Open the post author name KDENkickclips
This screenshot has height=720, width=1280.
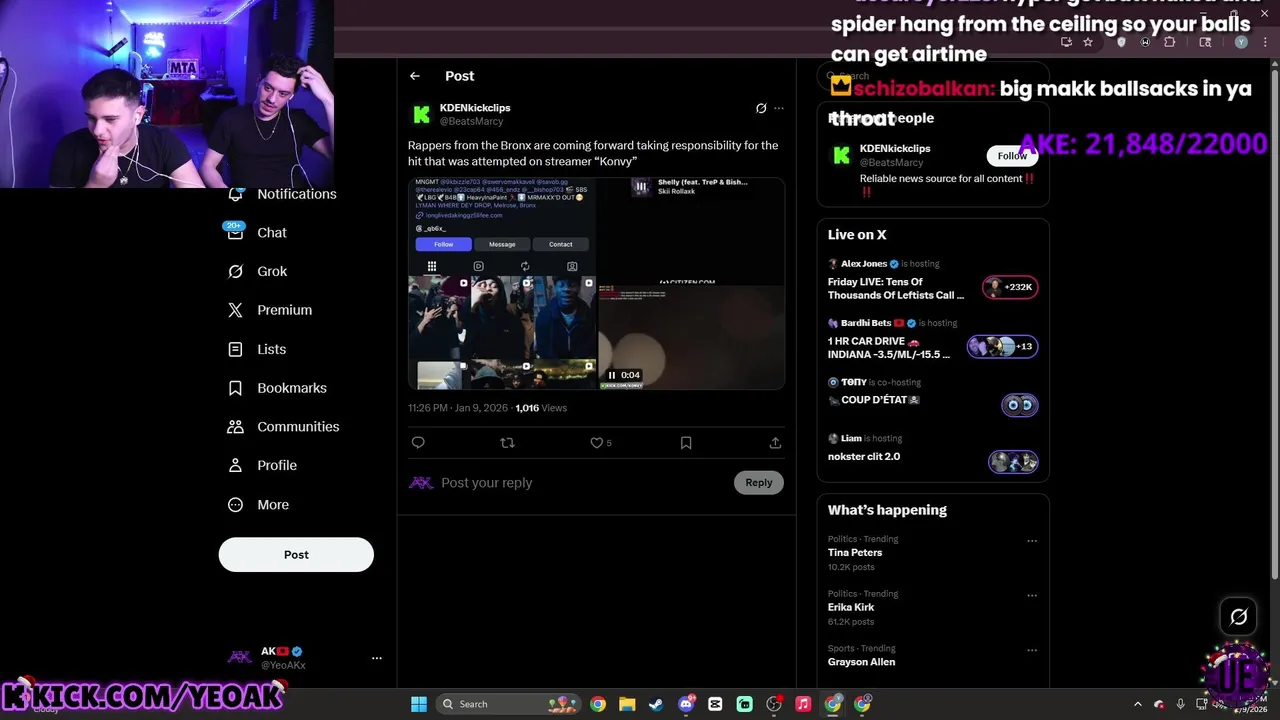[x=475, y=108]
